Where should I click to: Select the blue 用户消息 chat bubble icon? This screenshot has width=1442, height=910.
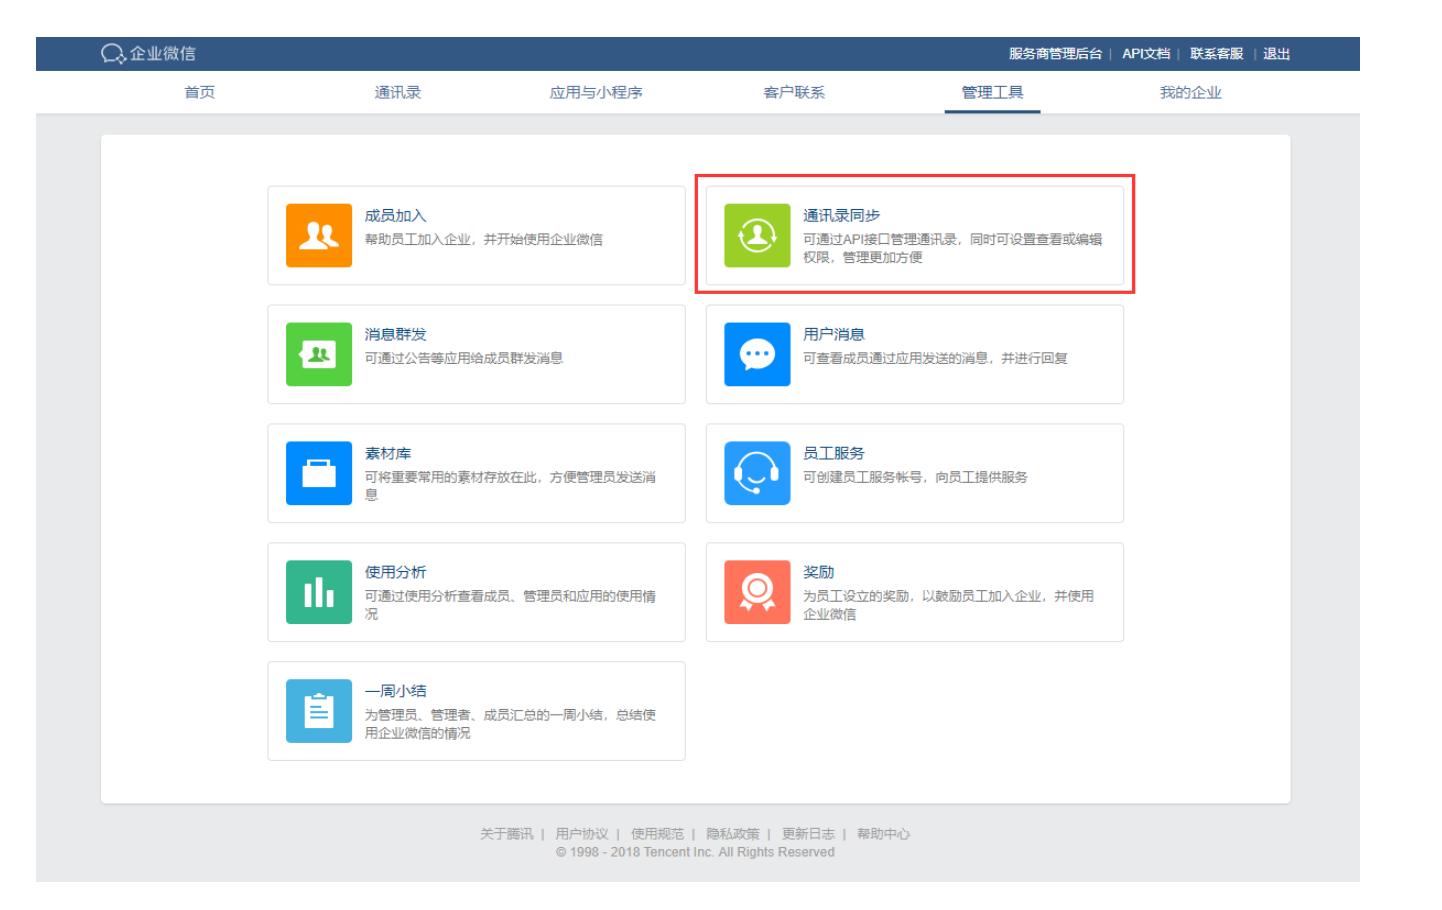point(757,354)
